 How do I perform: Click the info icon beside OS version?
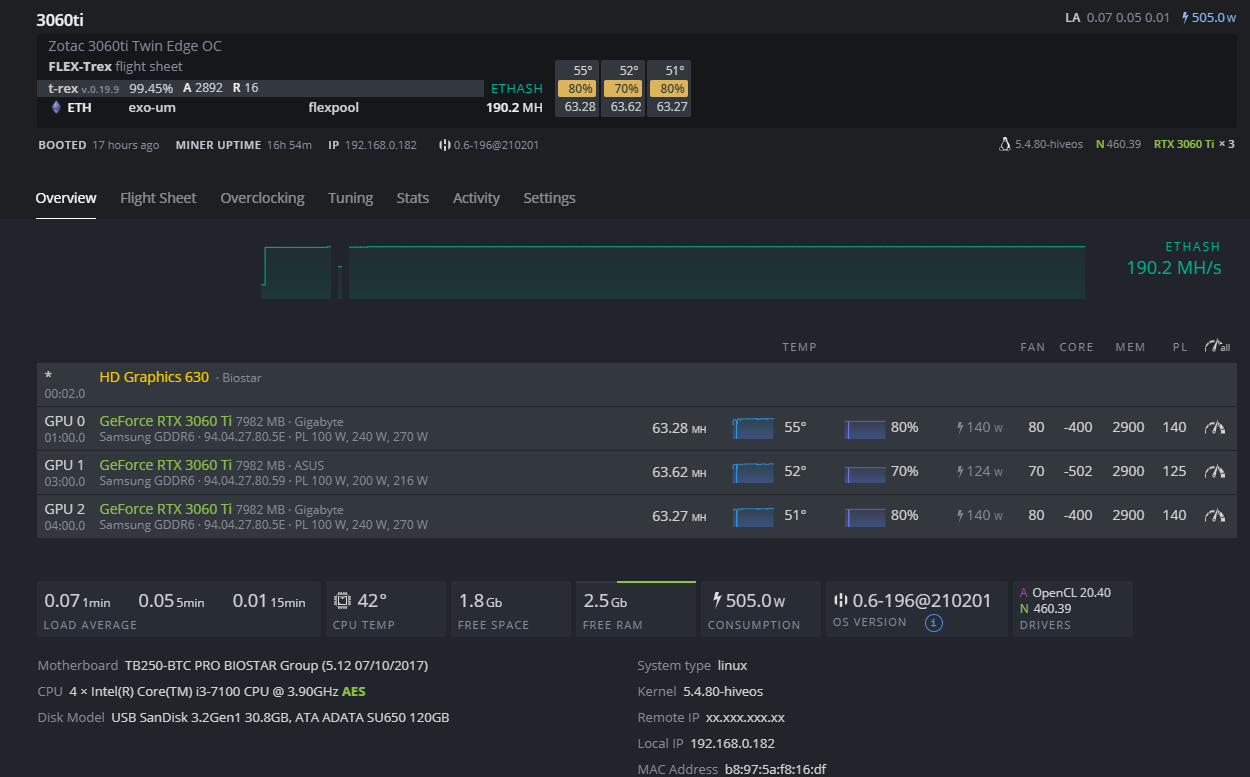(934, 623)
